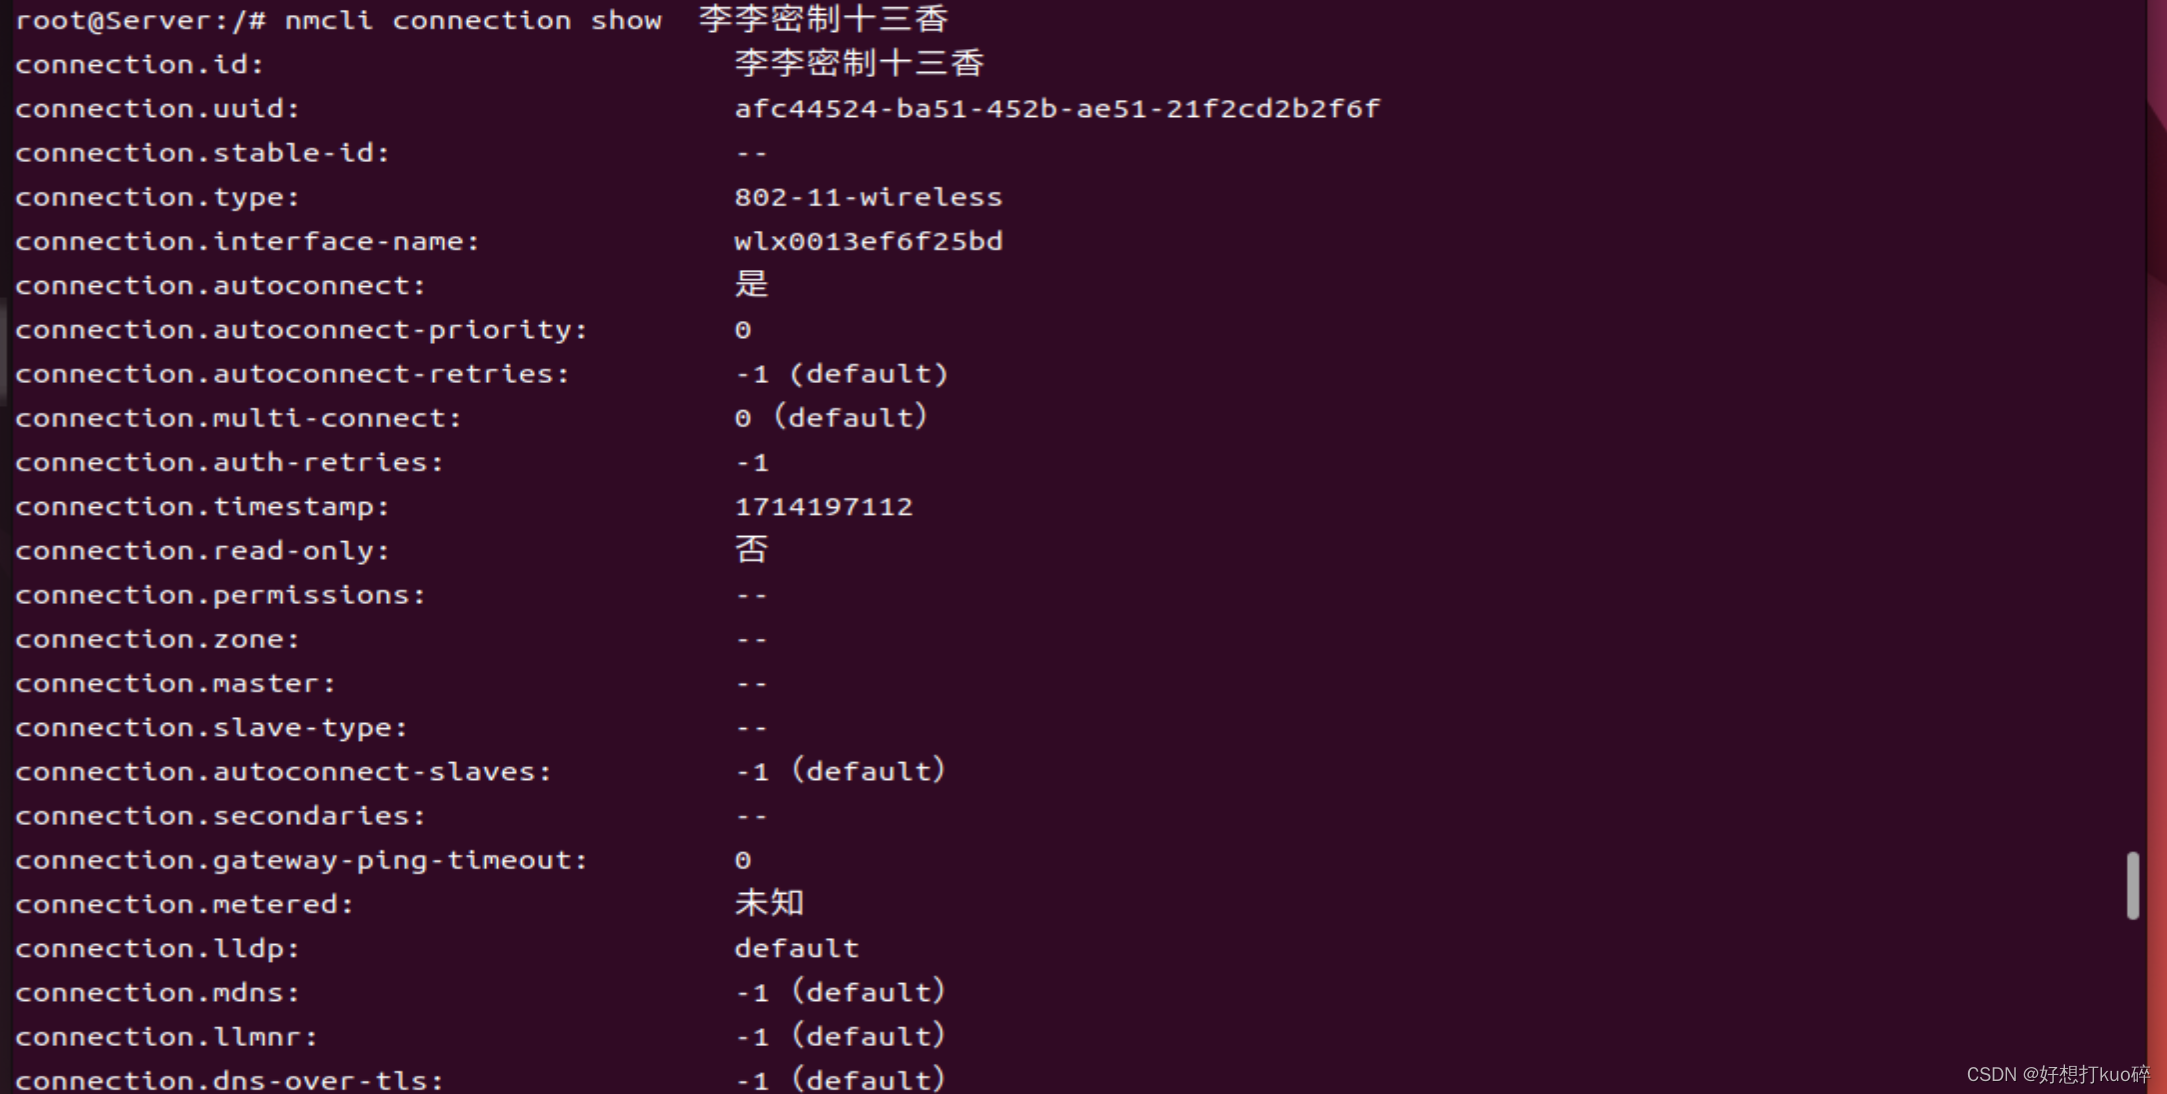Click the connection.id value 李李密制十三香
Image resolution: width=2167 pixels, height=1094 pixels.
pyautogui.click(x=859, y=64)
